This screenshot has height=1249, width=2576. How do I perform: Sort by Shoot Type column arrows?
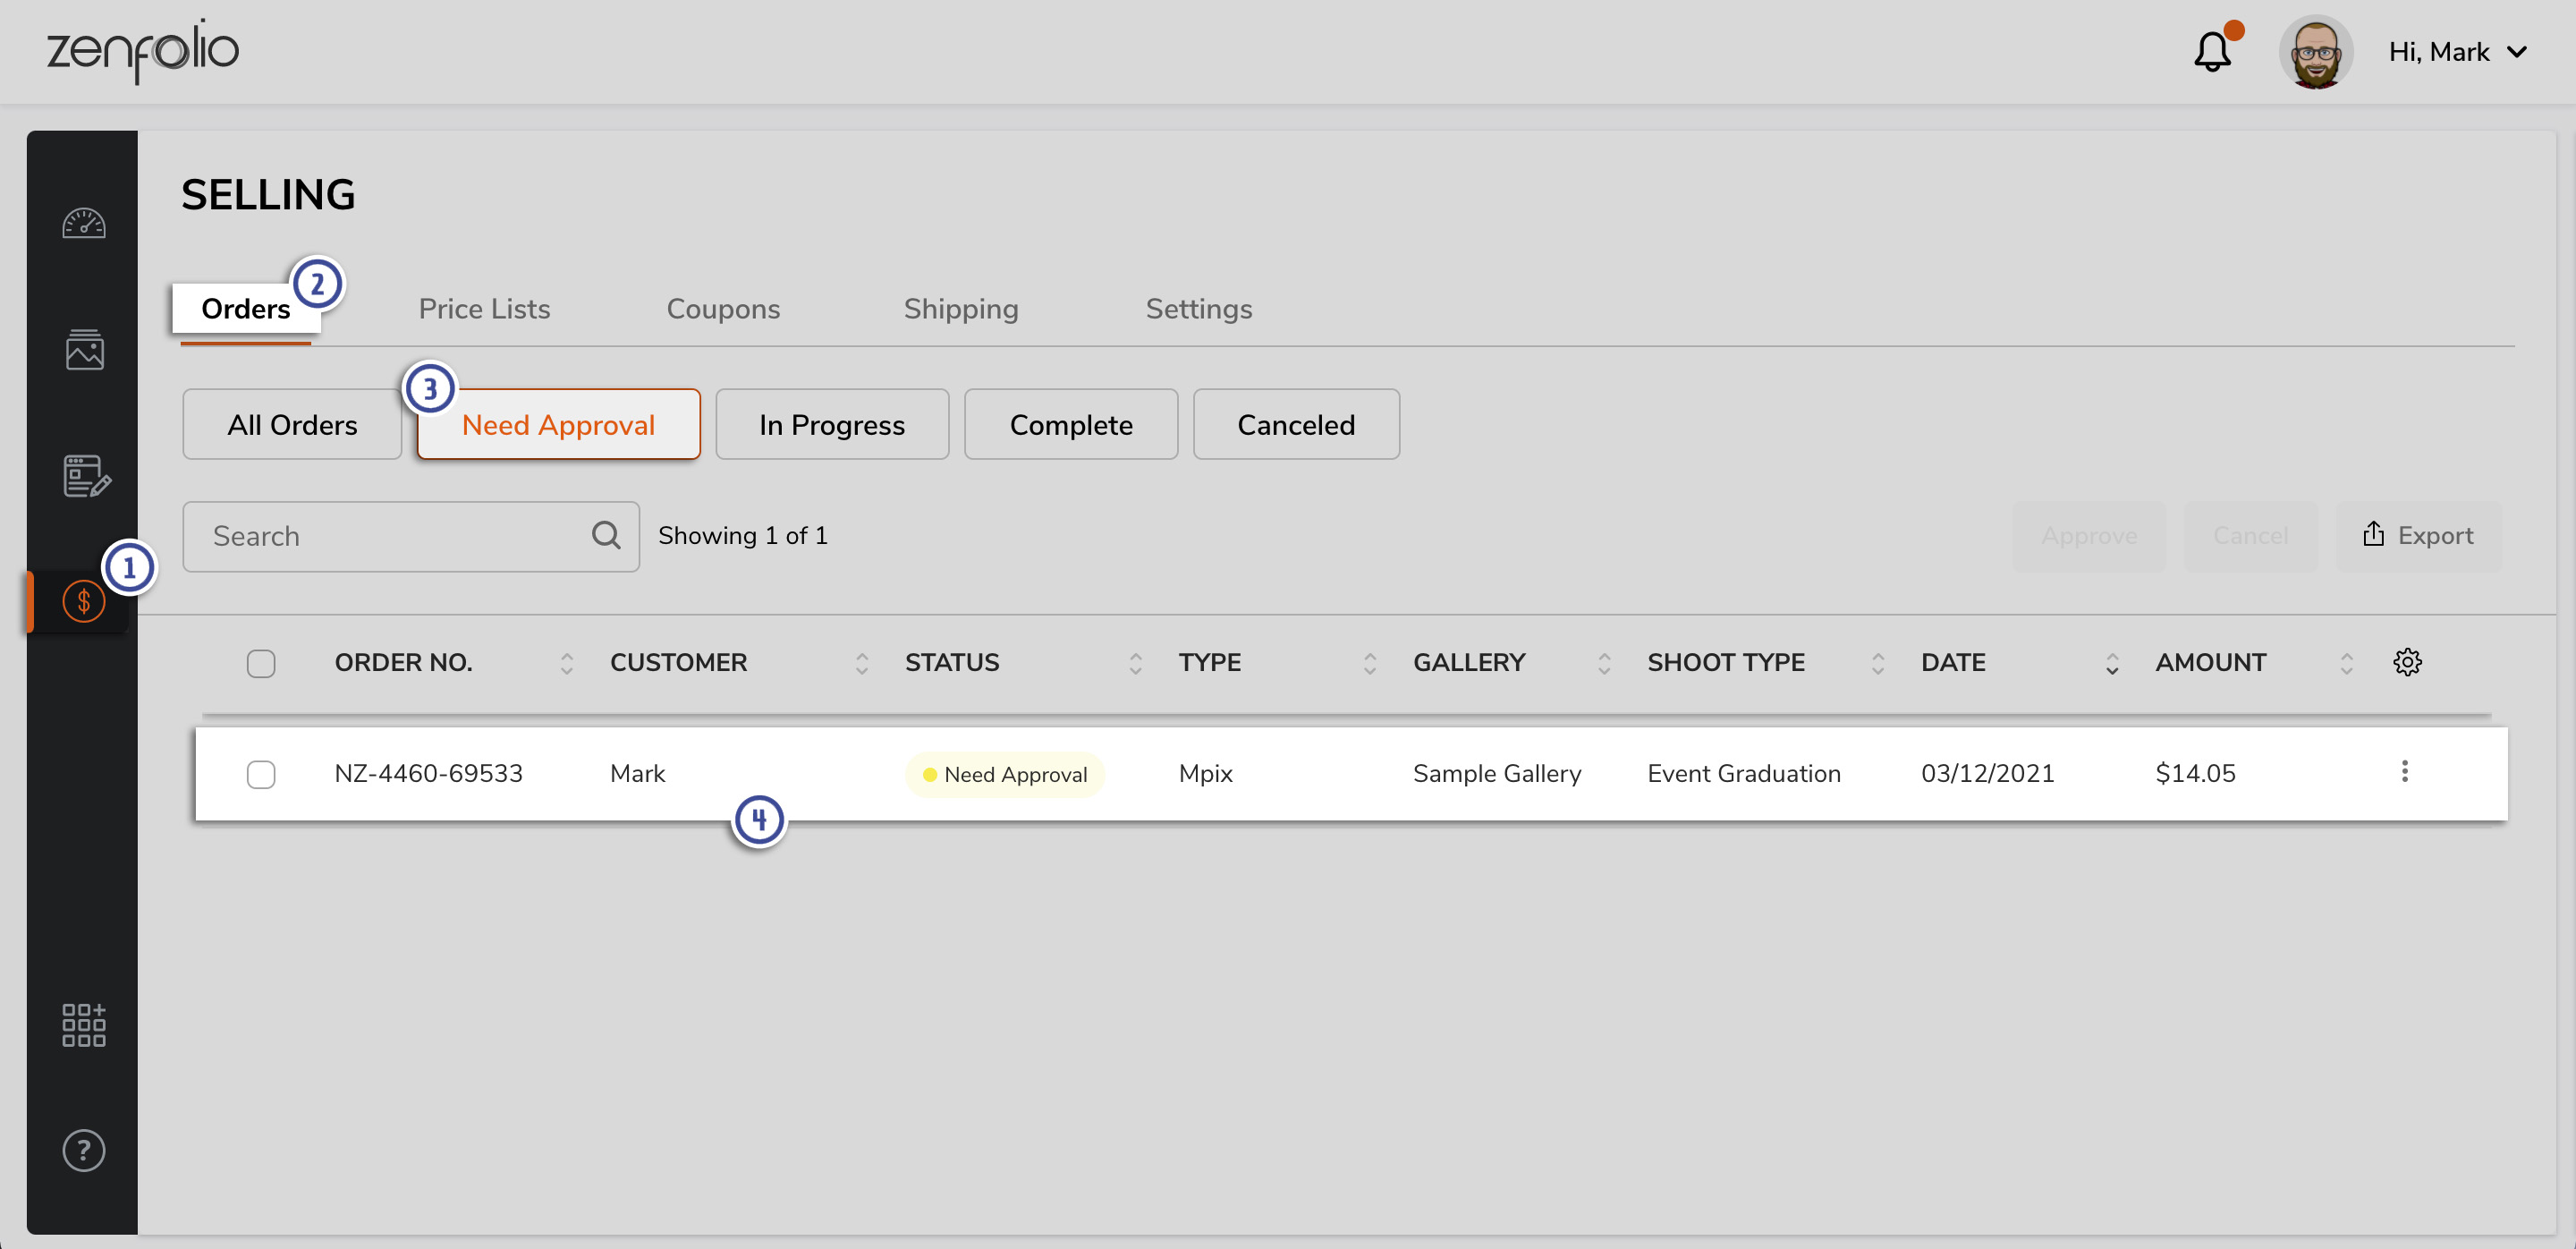[x=1877, y=663]
